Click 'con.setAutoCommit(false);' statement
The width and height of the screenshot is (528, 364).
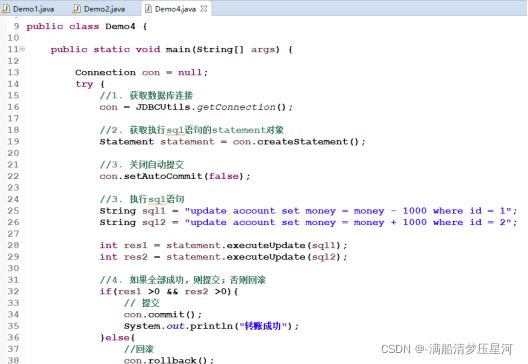click(175, 176)
